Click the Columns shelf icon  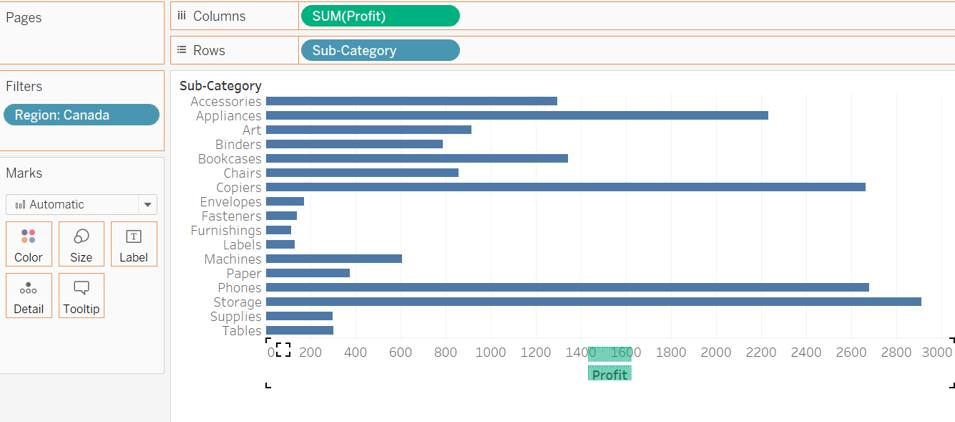181,16
